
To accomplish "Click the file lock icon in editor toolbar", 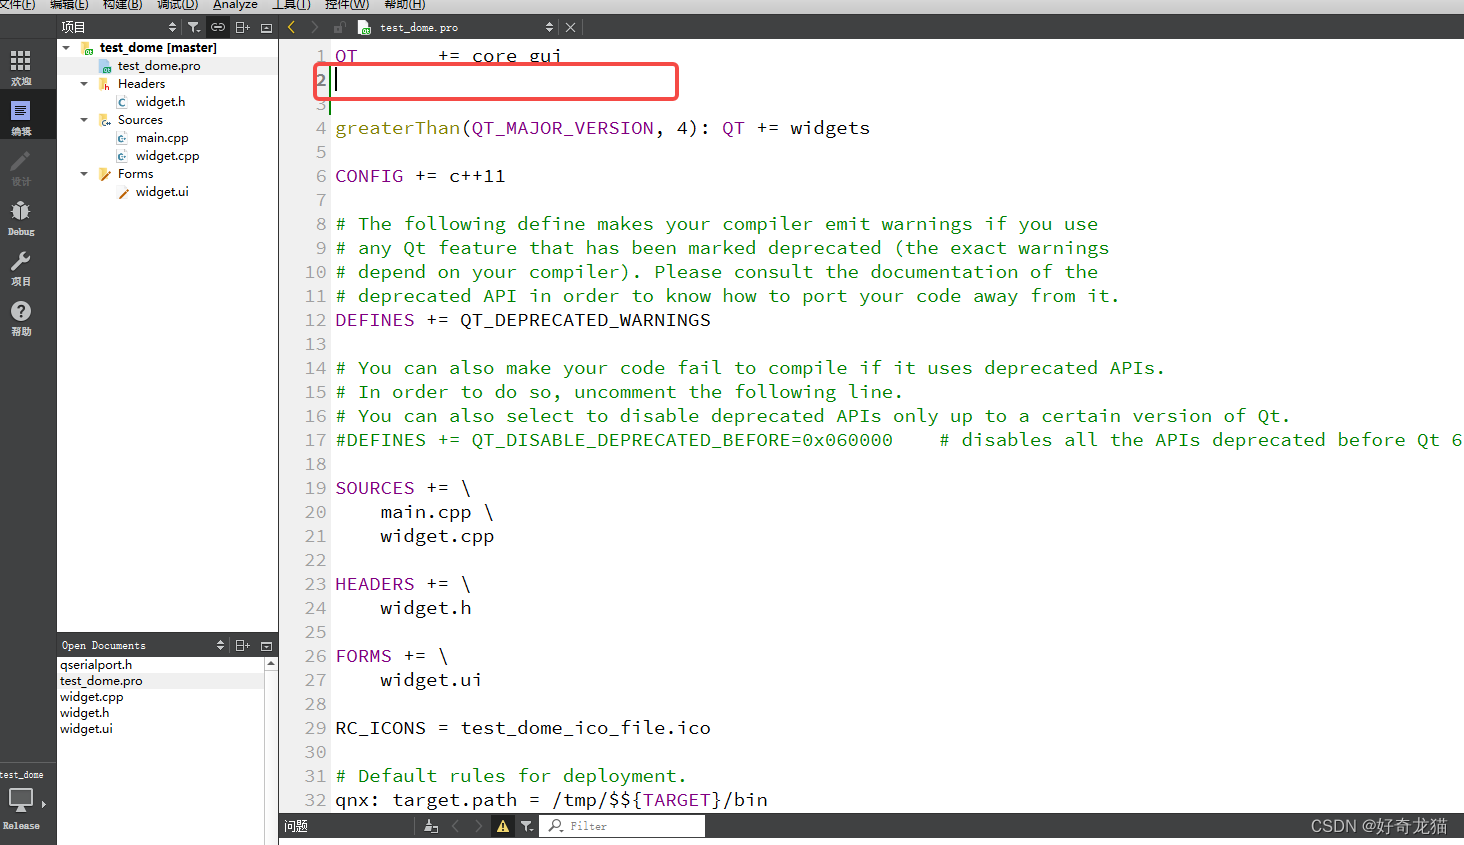I will 339,27.
